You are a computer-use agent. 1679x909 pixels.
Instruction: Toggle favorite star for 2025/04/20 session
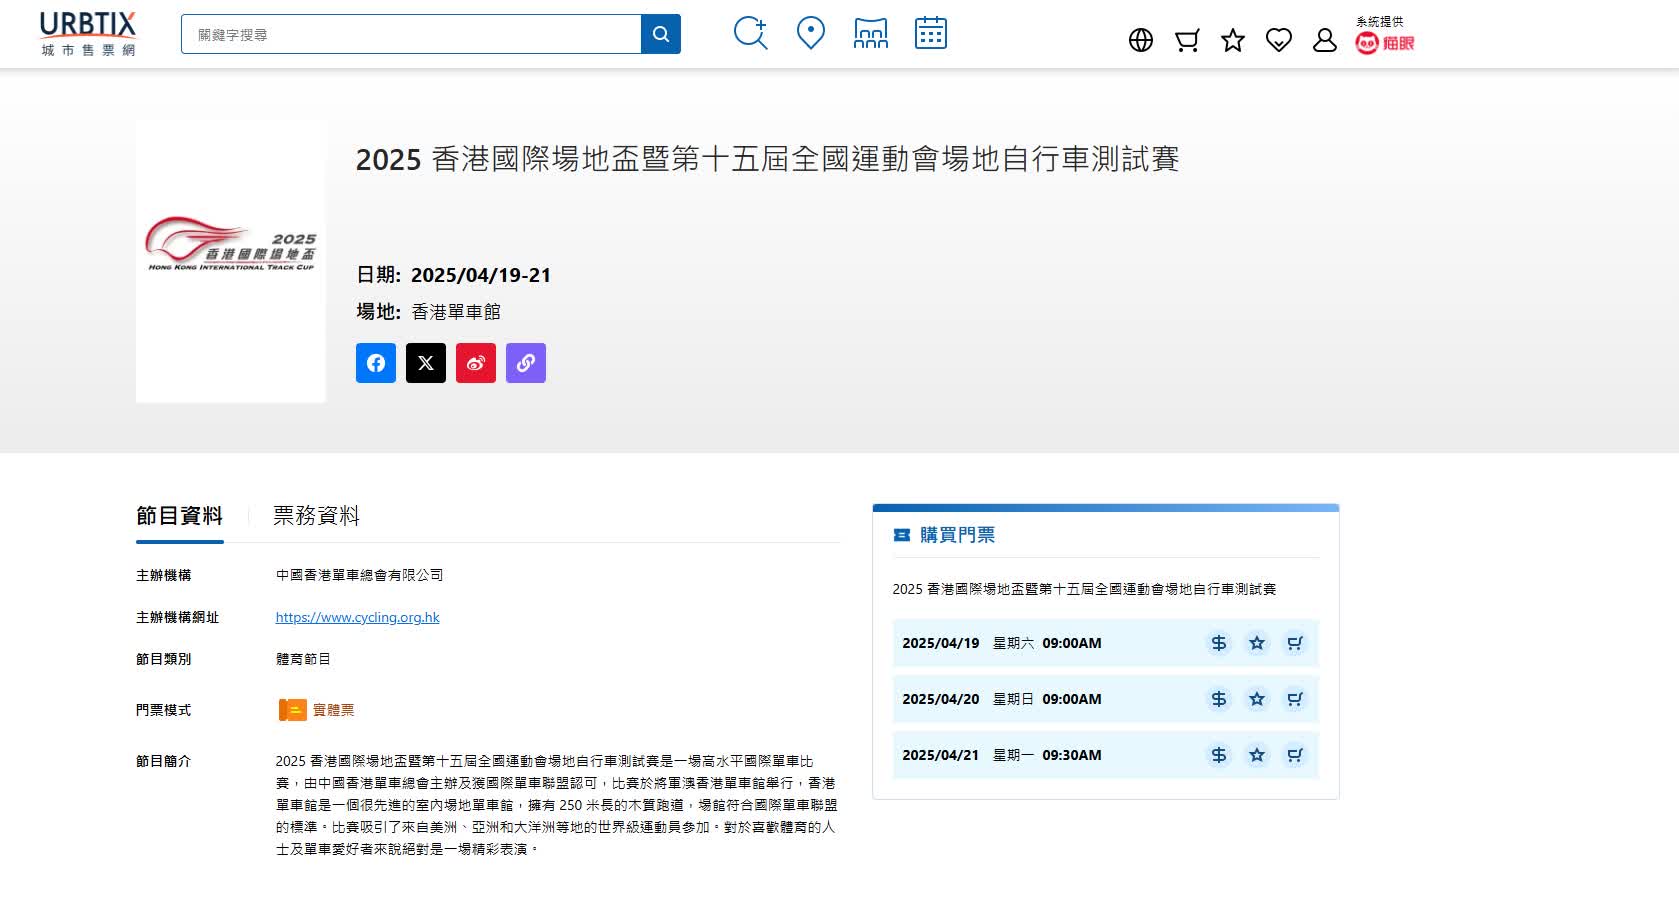pyautogui.click(x=1256, y=699)
